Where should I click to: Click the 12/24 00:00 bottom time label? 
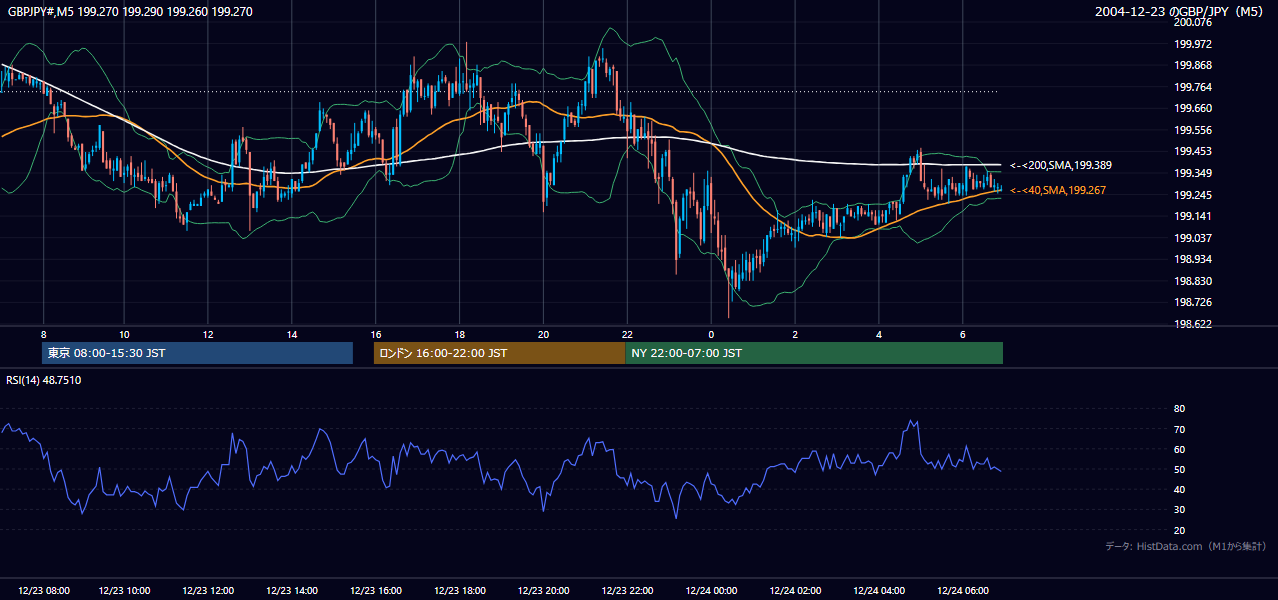click(x=713, y=590)
